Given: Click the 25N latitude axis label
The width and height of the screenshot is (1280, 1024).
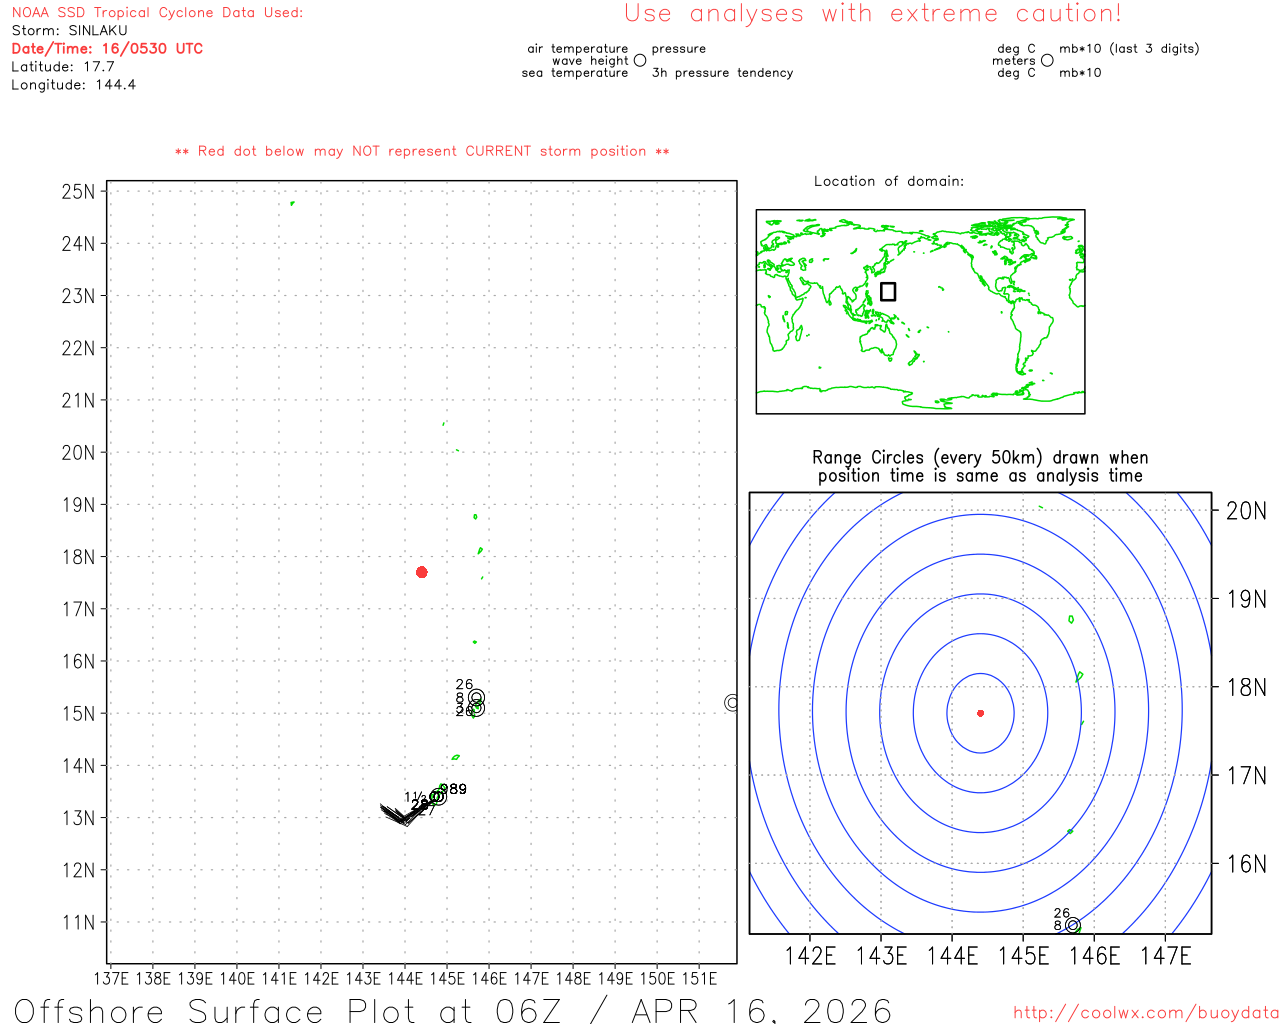Looking at the screenshot, I should pyautogui.click(x=79, y=192).
